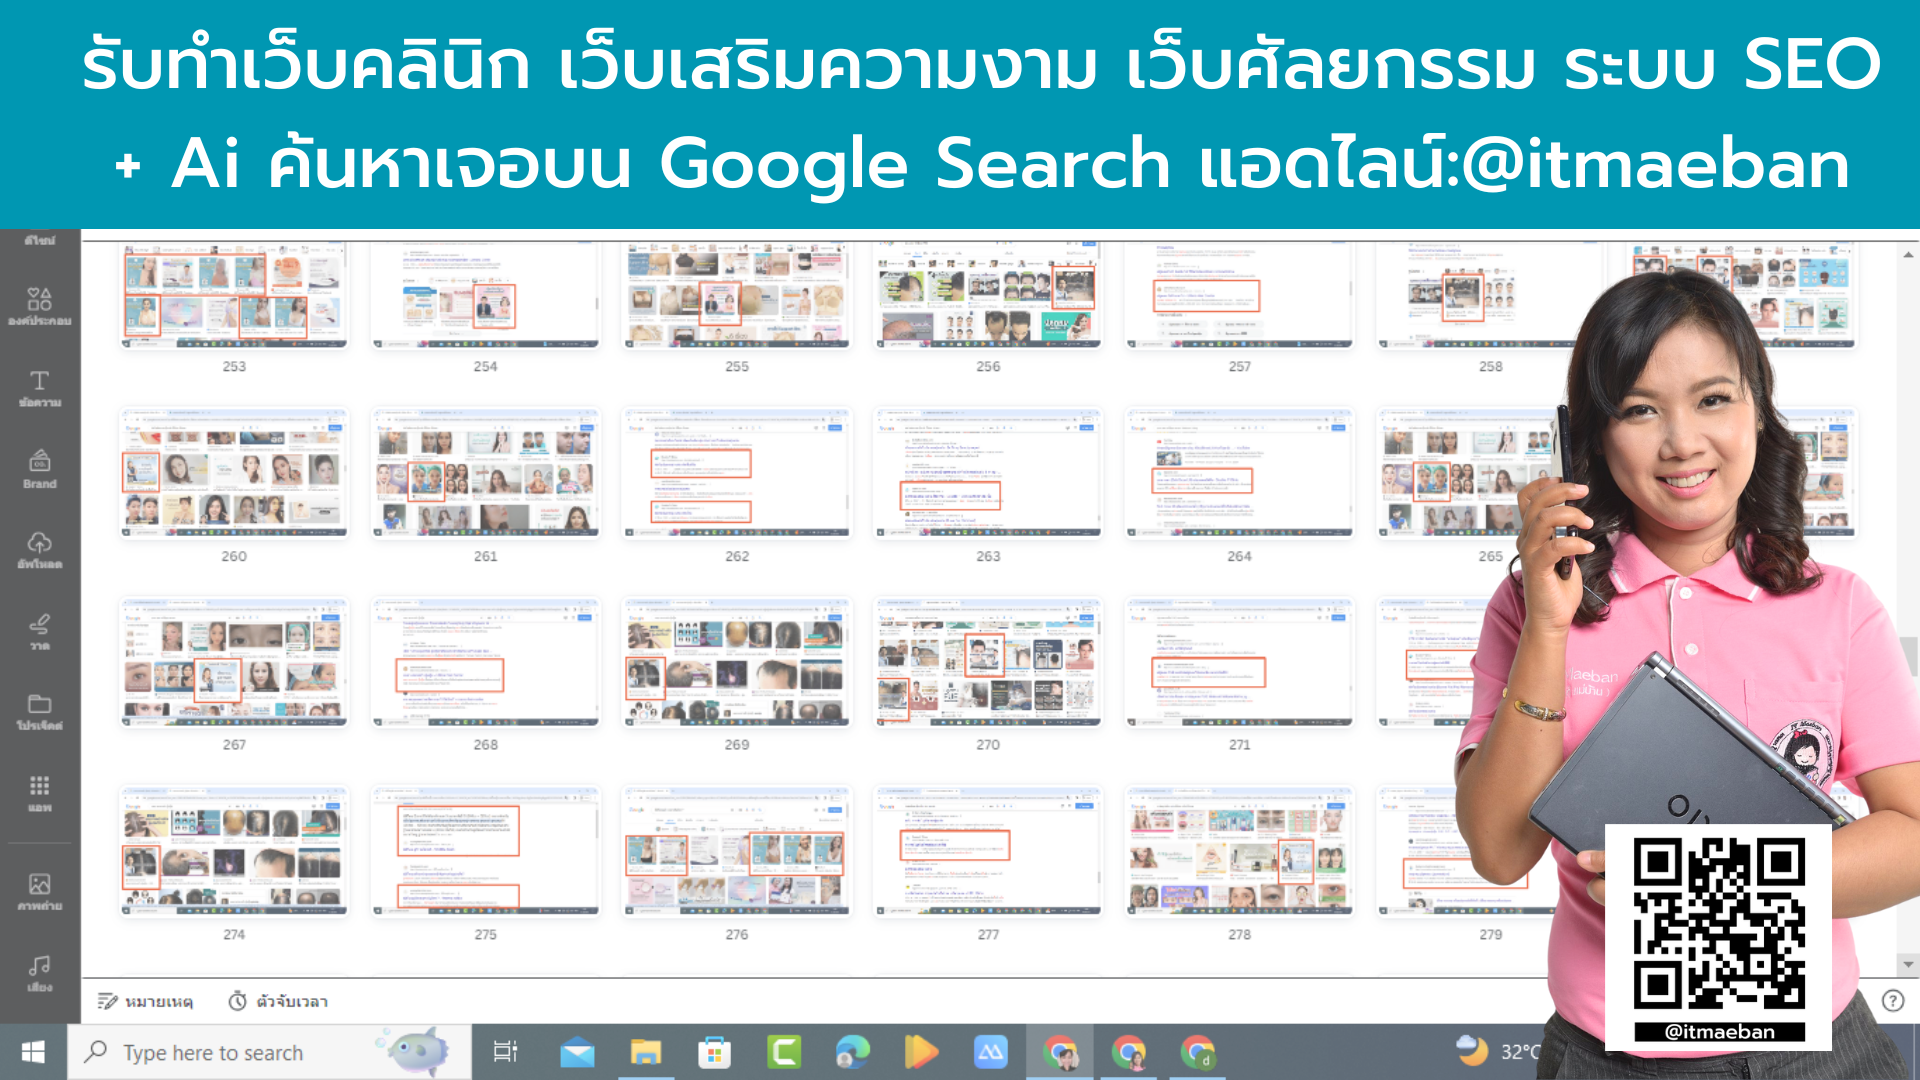Open the Text (ข้อความ) panel
Viewport: 1920px width, 1080px height.
(x=40, y=390)
